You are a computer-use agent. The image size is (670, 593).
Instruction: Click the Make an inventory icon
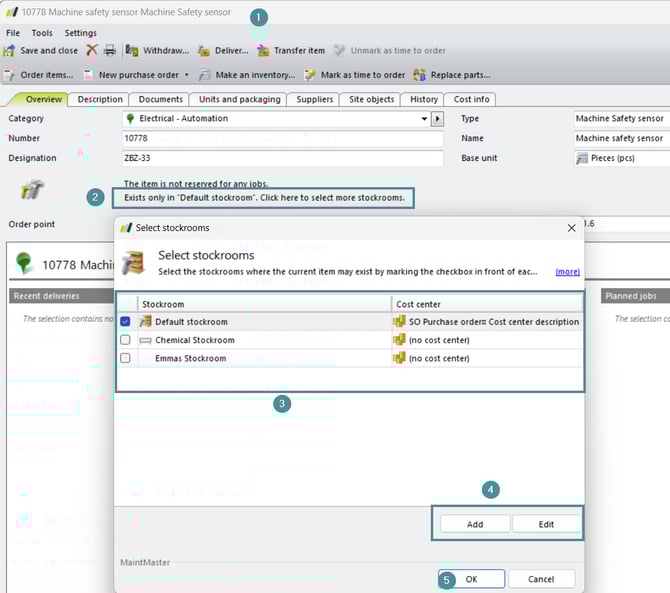[204, 75]
